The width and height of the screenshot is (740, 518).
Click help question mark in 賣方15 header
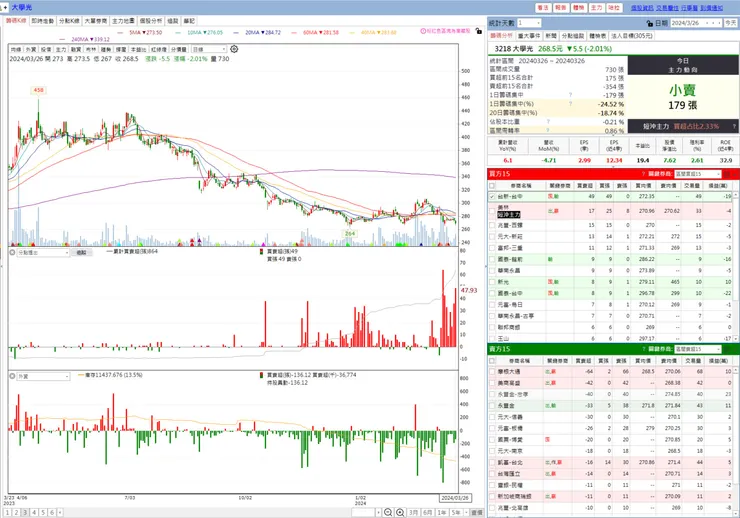click(643, 349)
